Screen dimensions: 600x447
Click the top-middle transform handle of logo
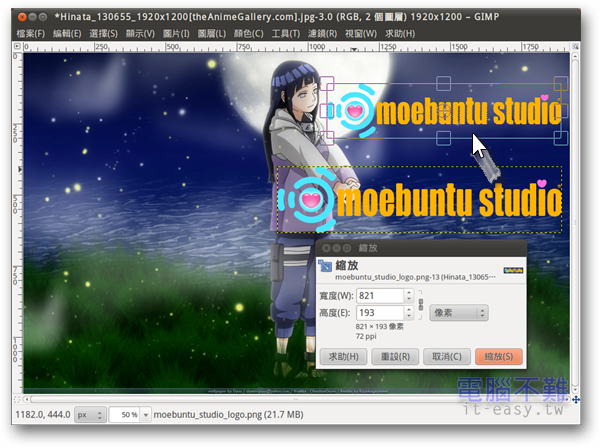(444, 83)
